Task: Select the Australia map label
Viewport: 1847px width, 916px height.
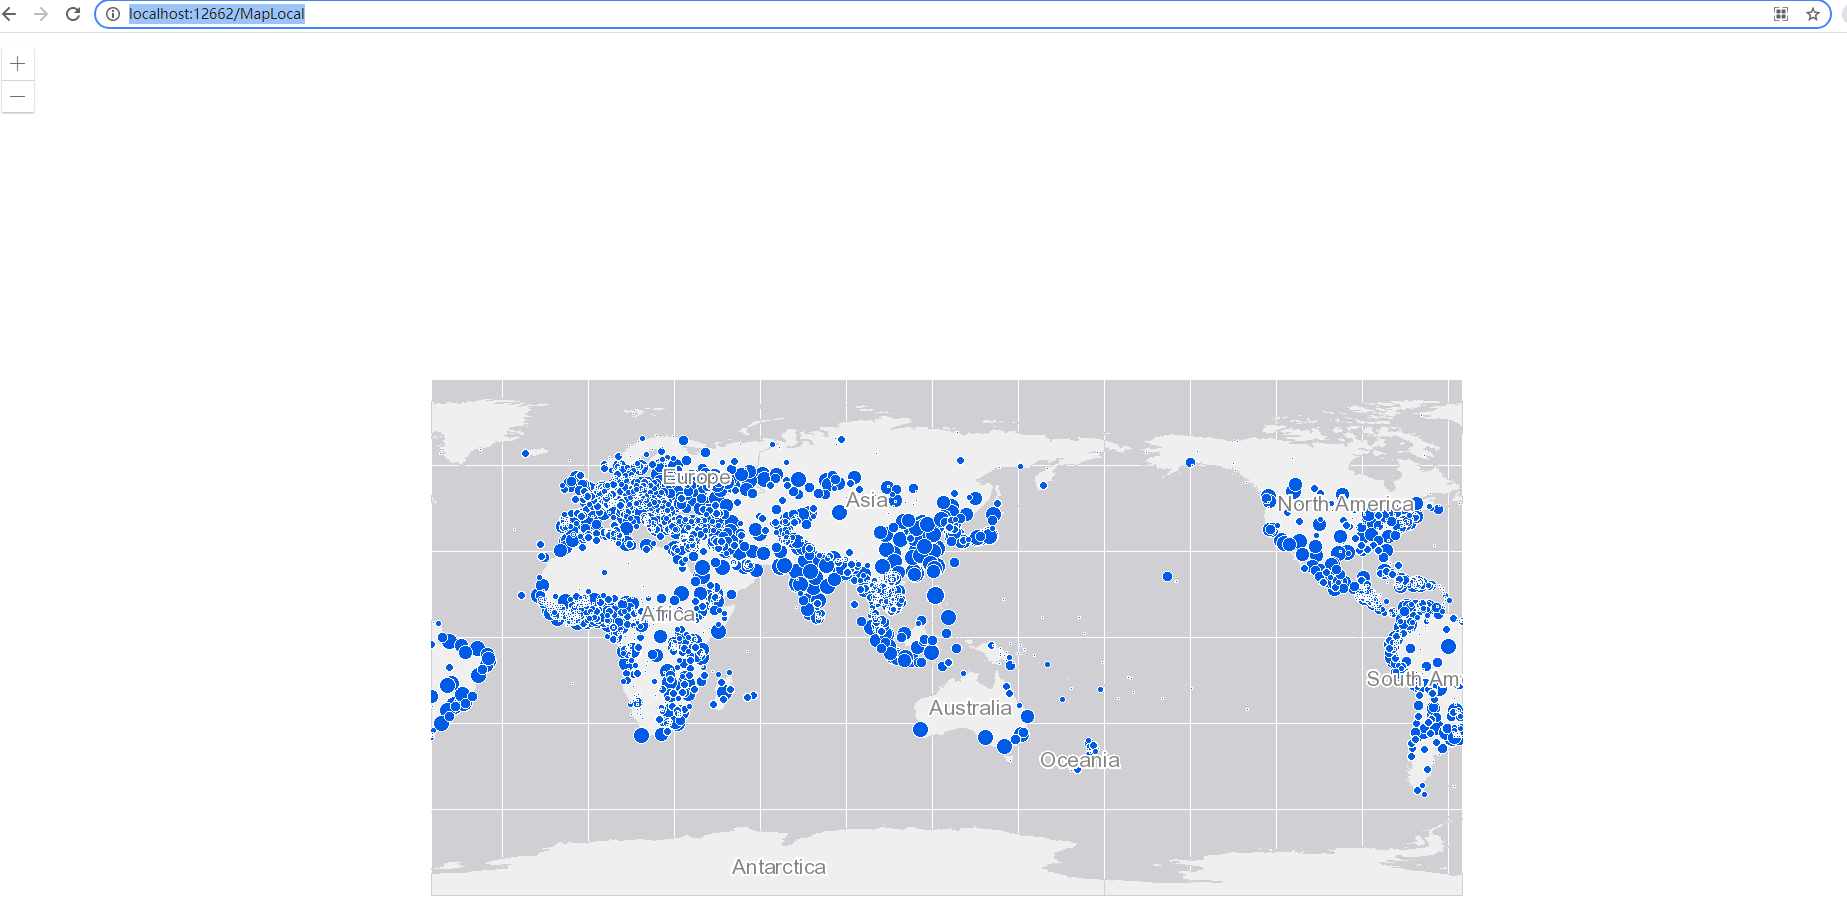Action: pyautogui.click(x=970, y=708)
